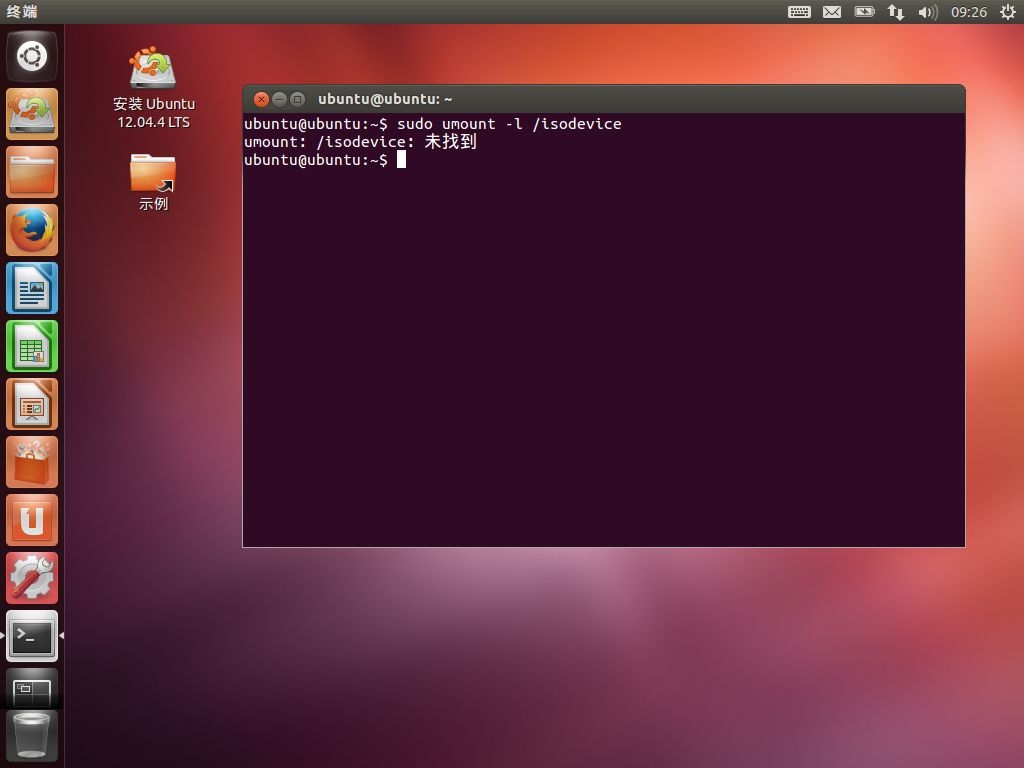
Task: Open the Trash
Action: (32, 735)
